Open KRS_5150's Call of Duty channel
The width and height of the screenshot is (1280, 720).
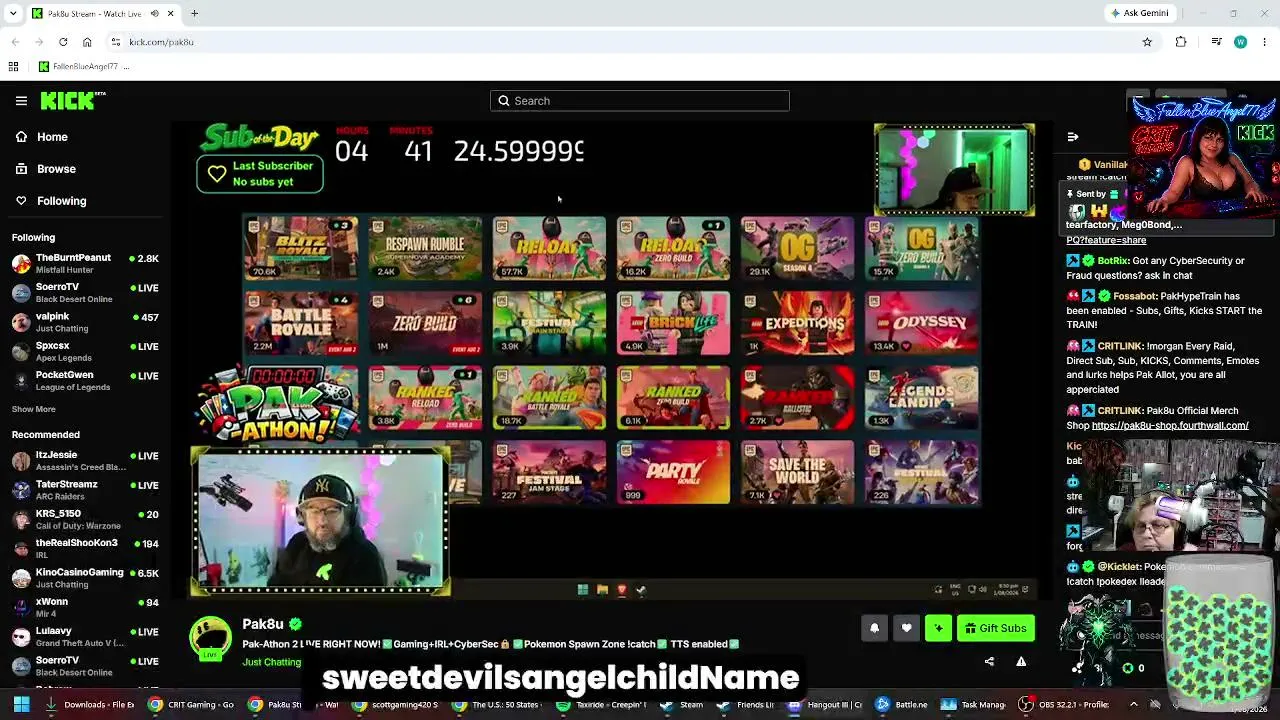coord(85,519)
